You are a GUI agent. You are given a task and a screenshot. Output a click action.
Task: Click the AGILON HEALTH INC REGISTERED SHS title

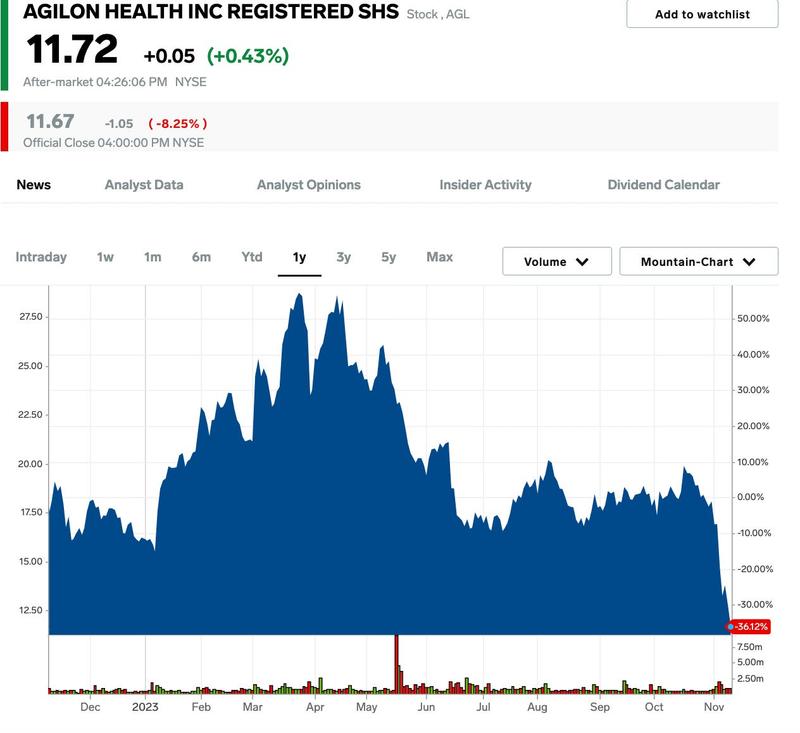tap(211, 12)
